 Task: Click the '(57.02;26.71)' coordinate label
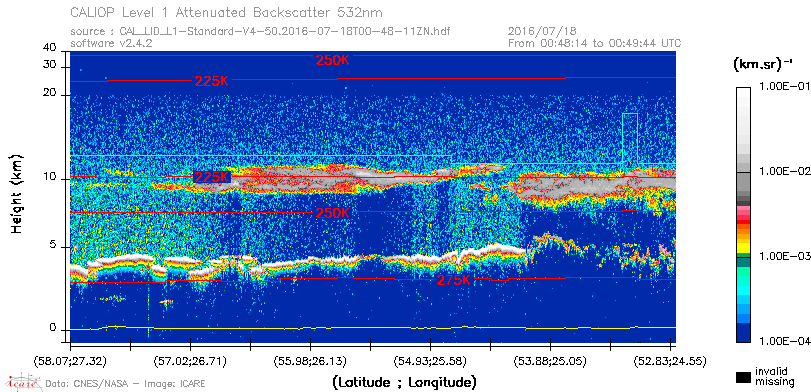191,360
